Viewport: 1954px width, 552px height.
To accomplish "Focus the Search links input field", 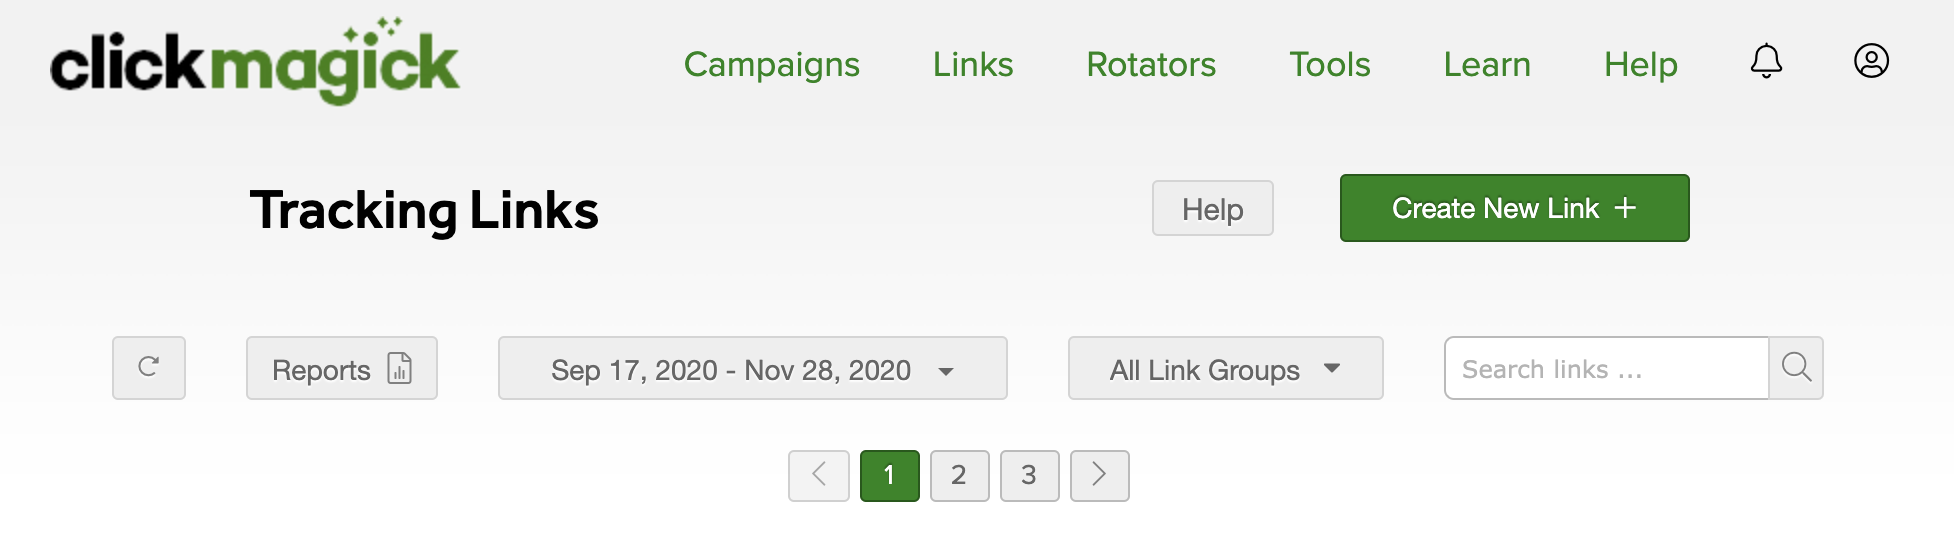I will [1606, 369].
